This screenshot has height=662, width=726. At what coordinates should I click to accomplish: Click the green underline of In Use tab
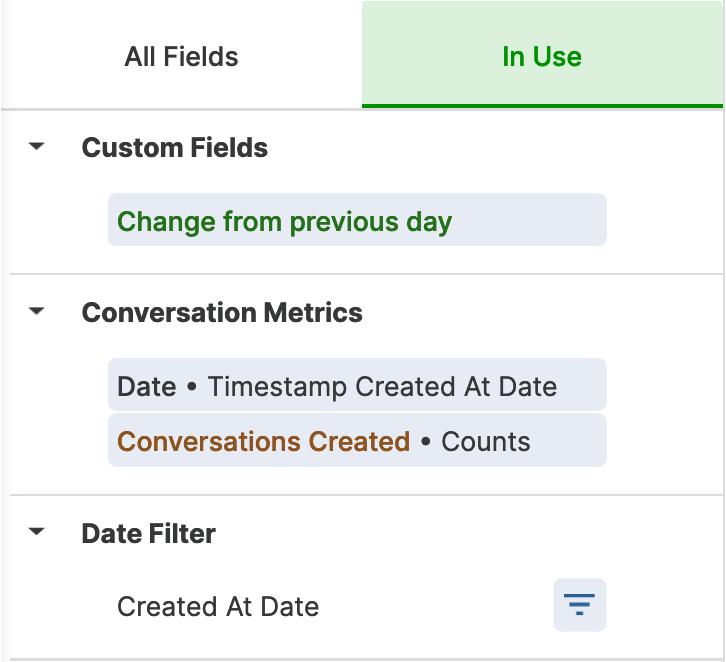[x=542, y=106]
